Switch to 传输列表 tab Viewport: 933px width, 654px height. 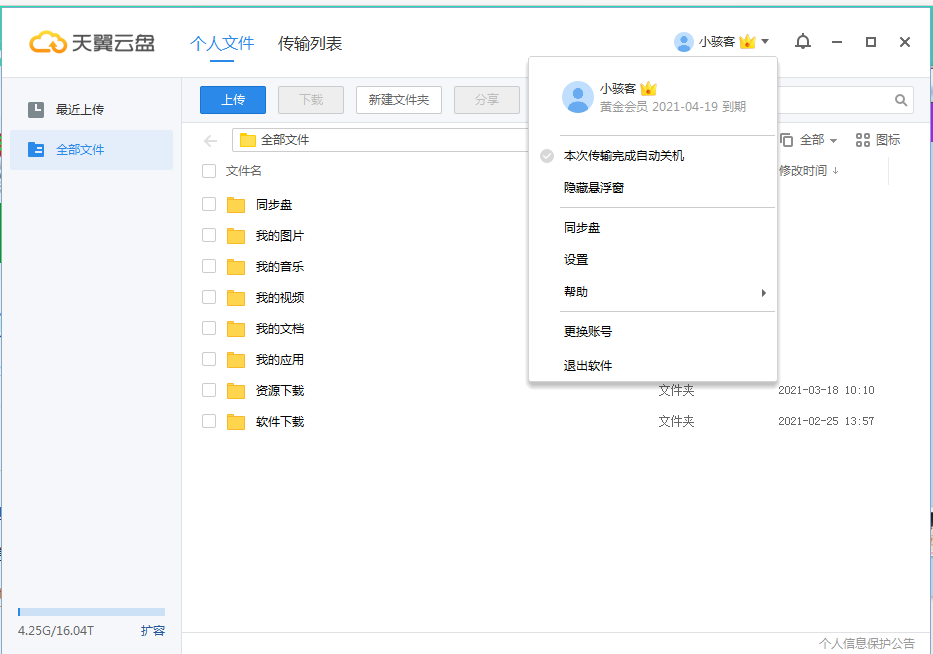pos(310,43)
